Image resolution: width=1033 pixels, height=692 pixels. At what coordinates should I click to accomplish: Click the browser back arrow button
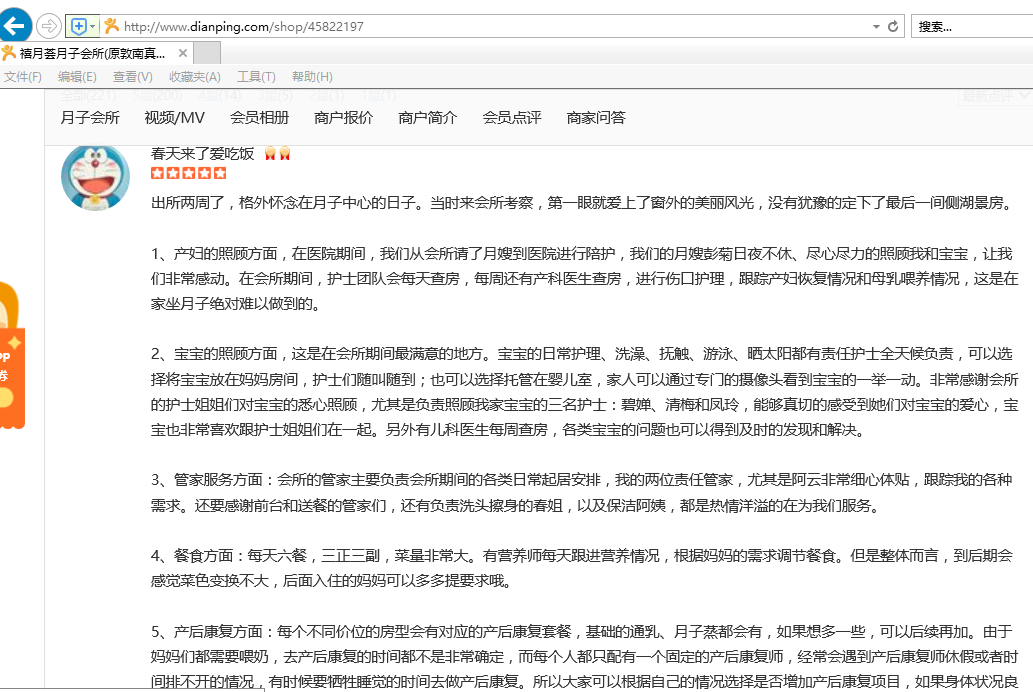coord(14,26)
